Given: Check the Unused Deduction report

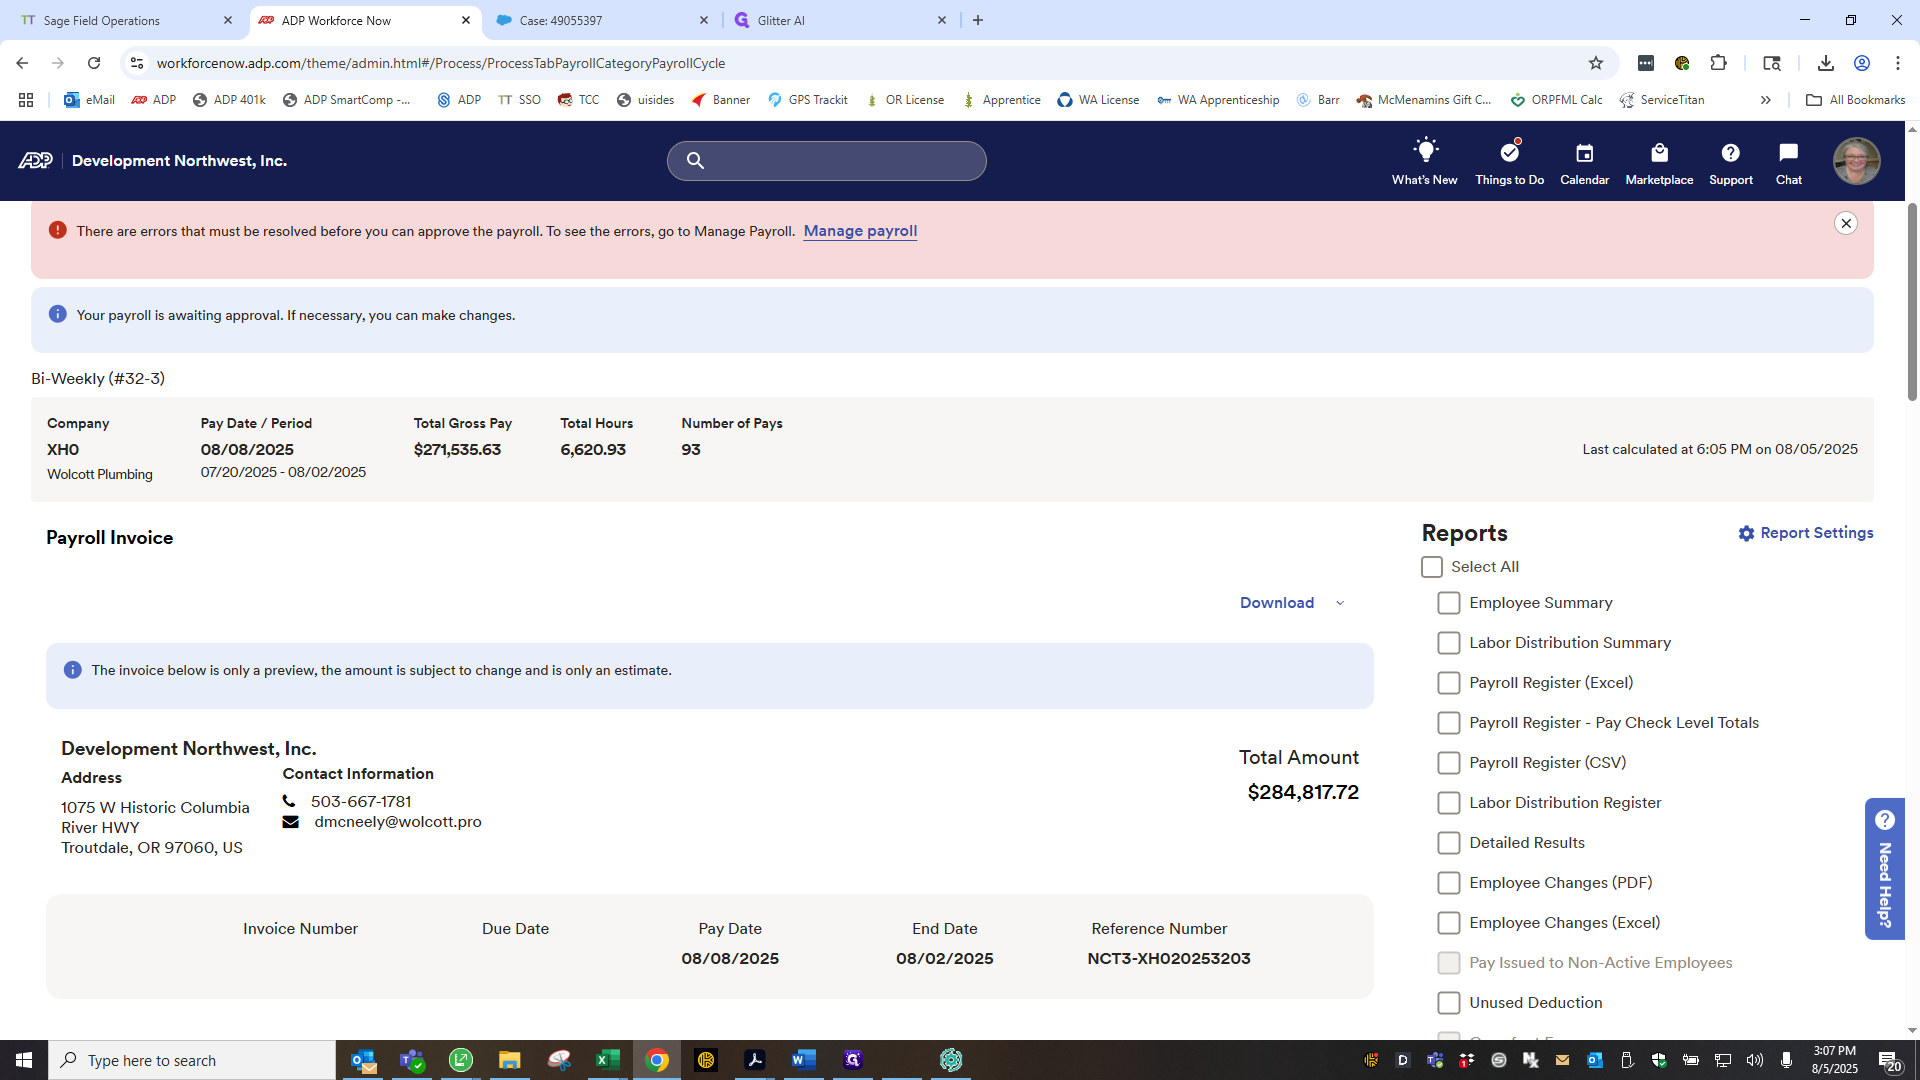Looking at the screenshot, I should coord(1448,1003).
